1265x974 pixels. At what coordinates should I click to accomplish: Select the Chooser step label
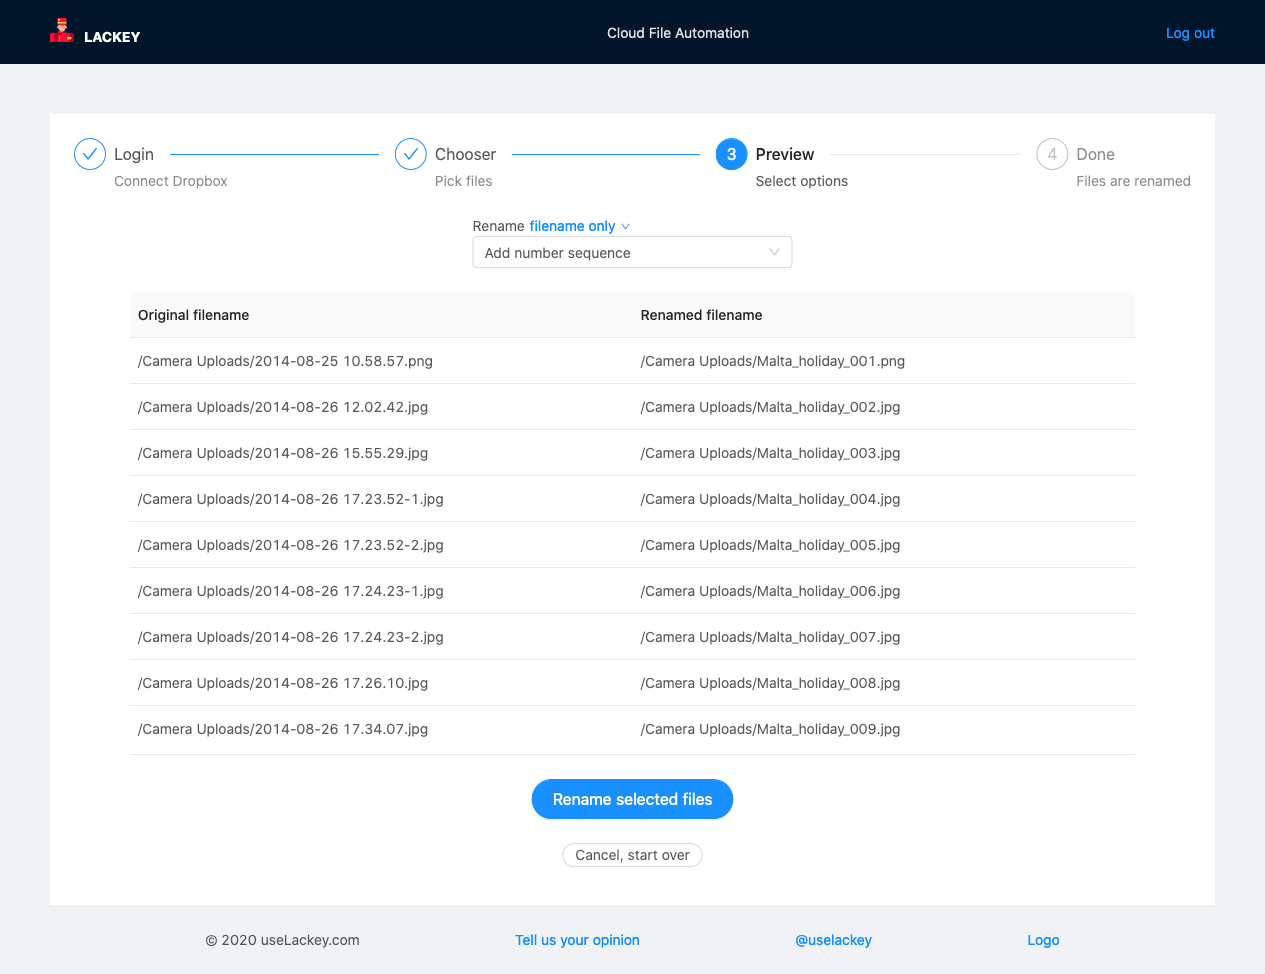[465, 154]
